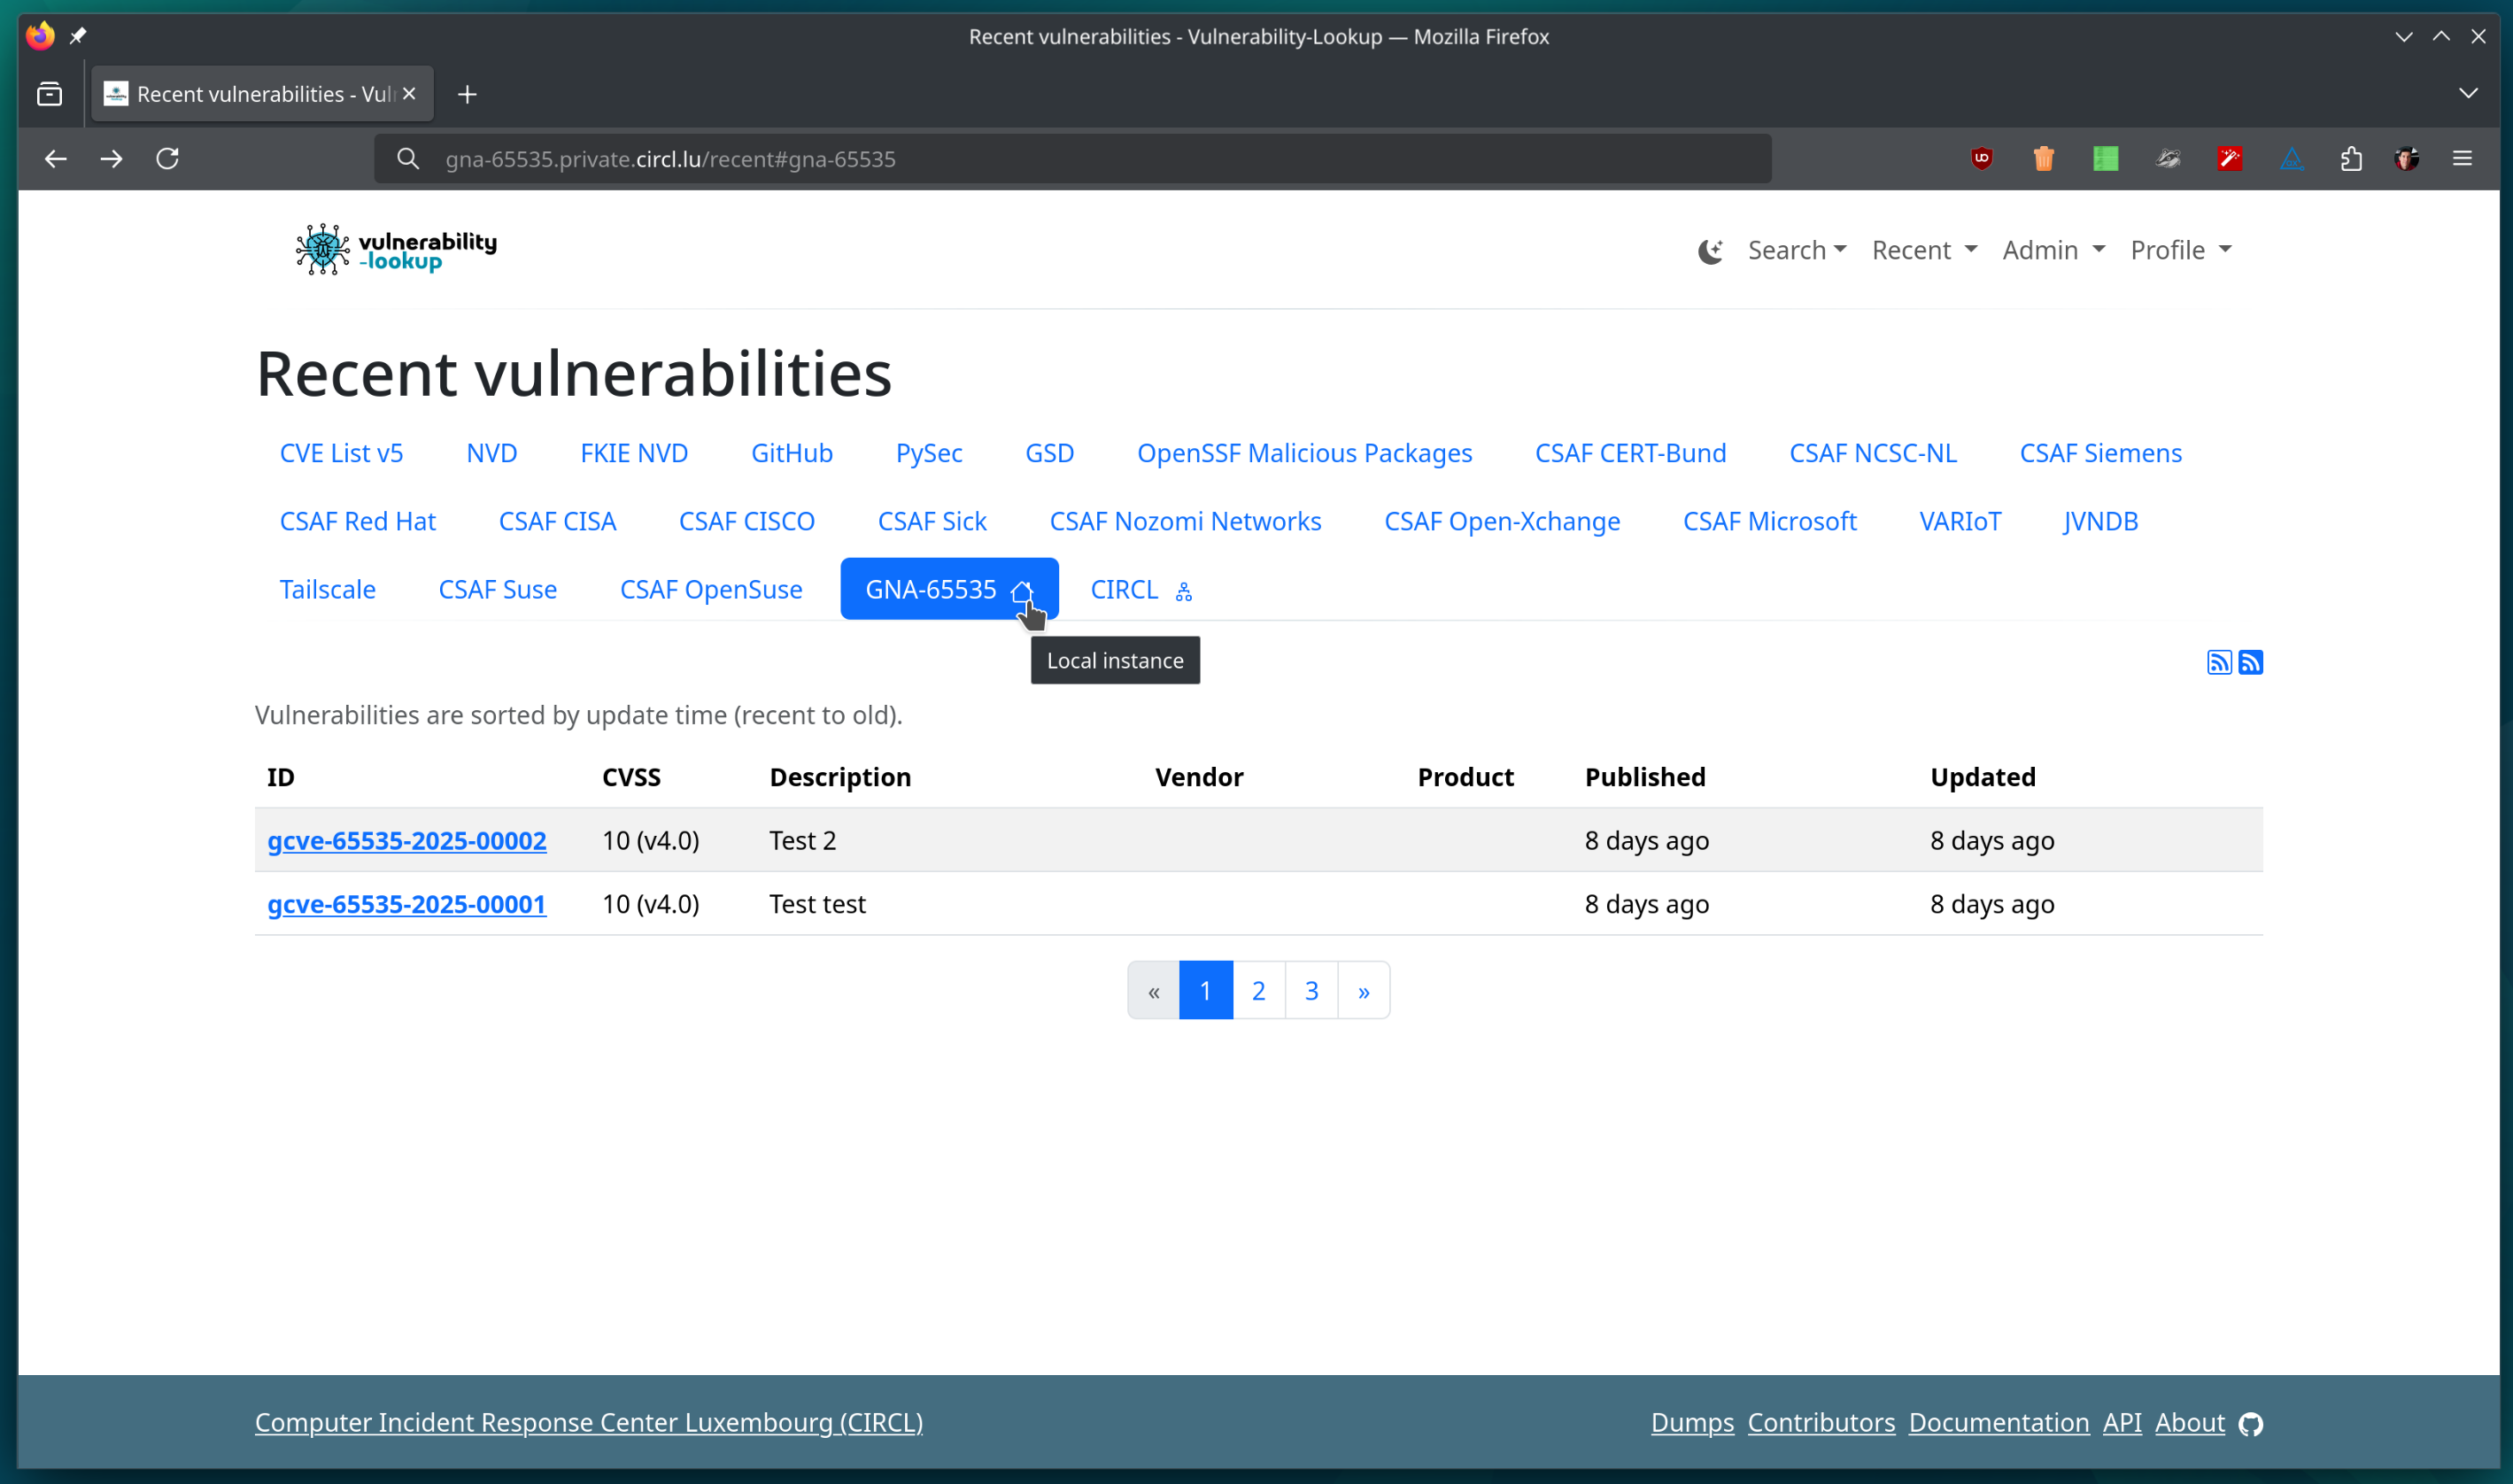Open the Admin dropdown menu
Screen dimensions: 2513x1484
[2052, 250]
